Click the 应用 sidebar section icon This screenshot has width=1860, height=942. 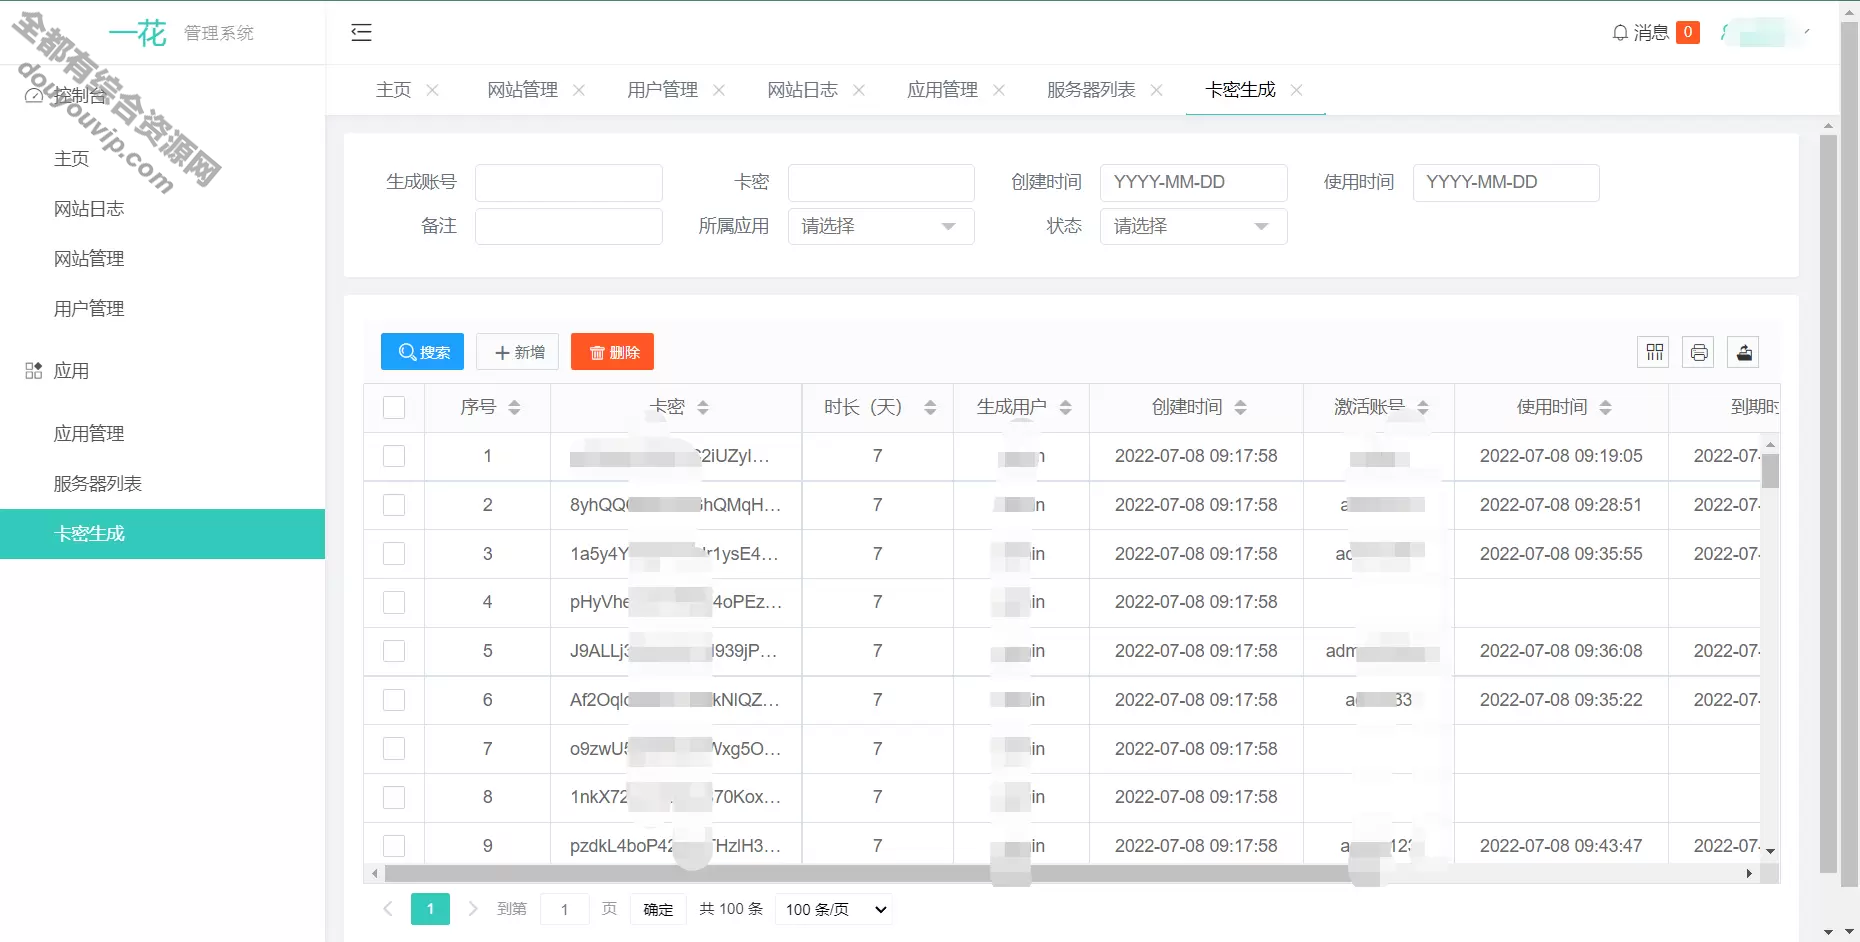click(x=34, y=371)
